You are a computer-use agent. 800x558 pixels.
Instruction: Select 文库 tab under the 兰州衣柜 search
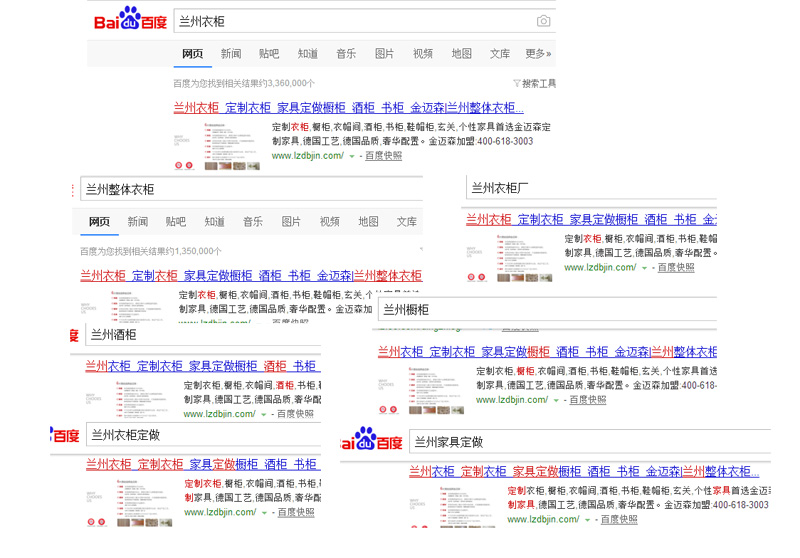coord(500,54)
